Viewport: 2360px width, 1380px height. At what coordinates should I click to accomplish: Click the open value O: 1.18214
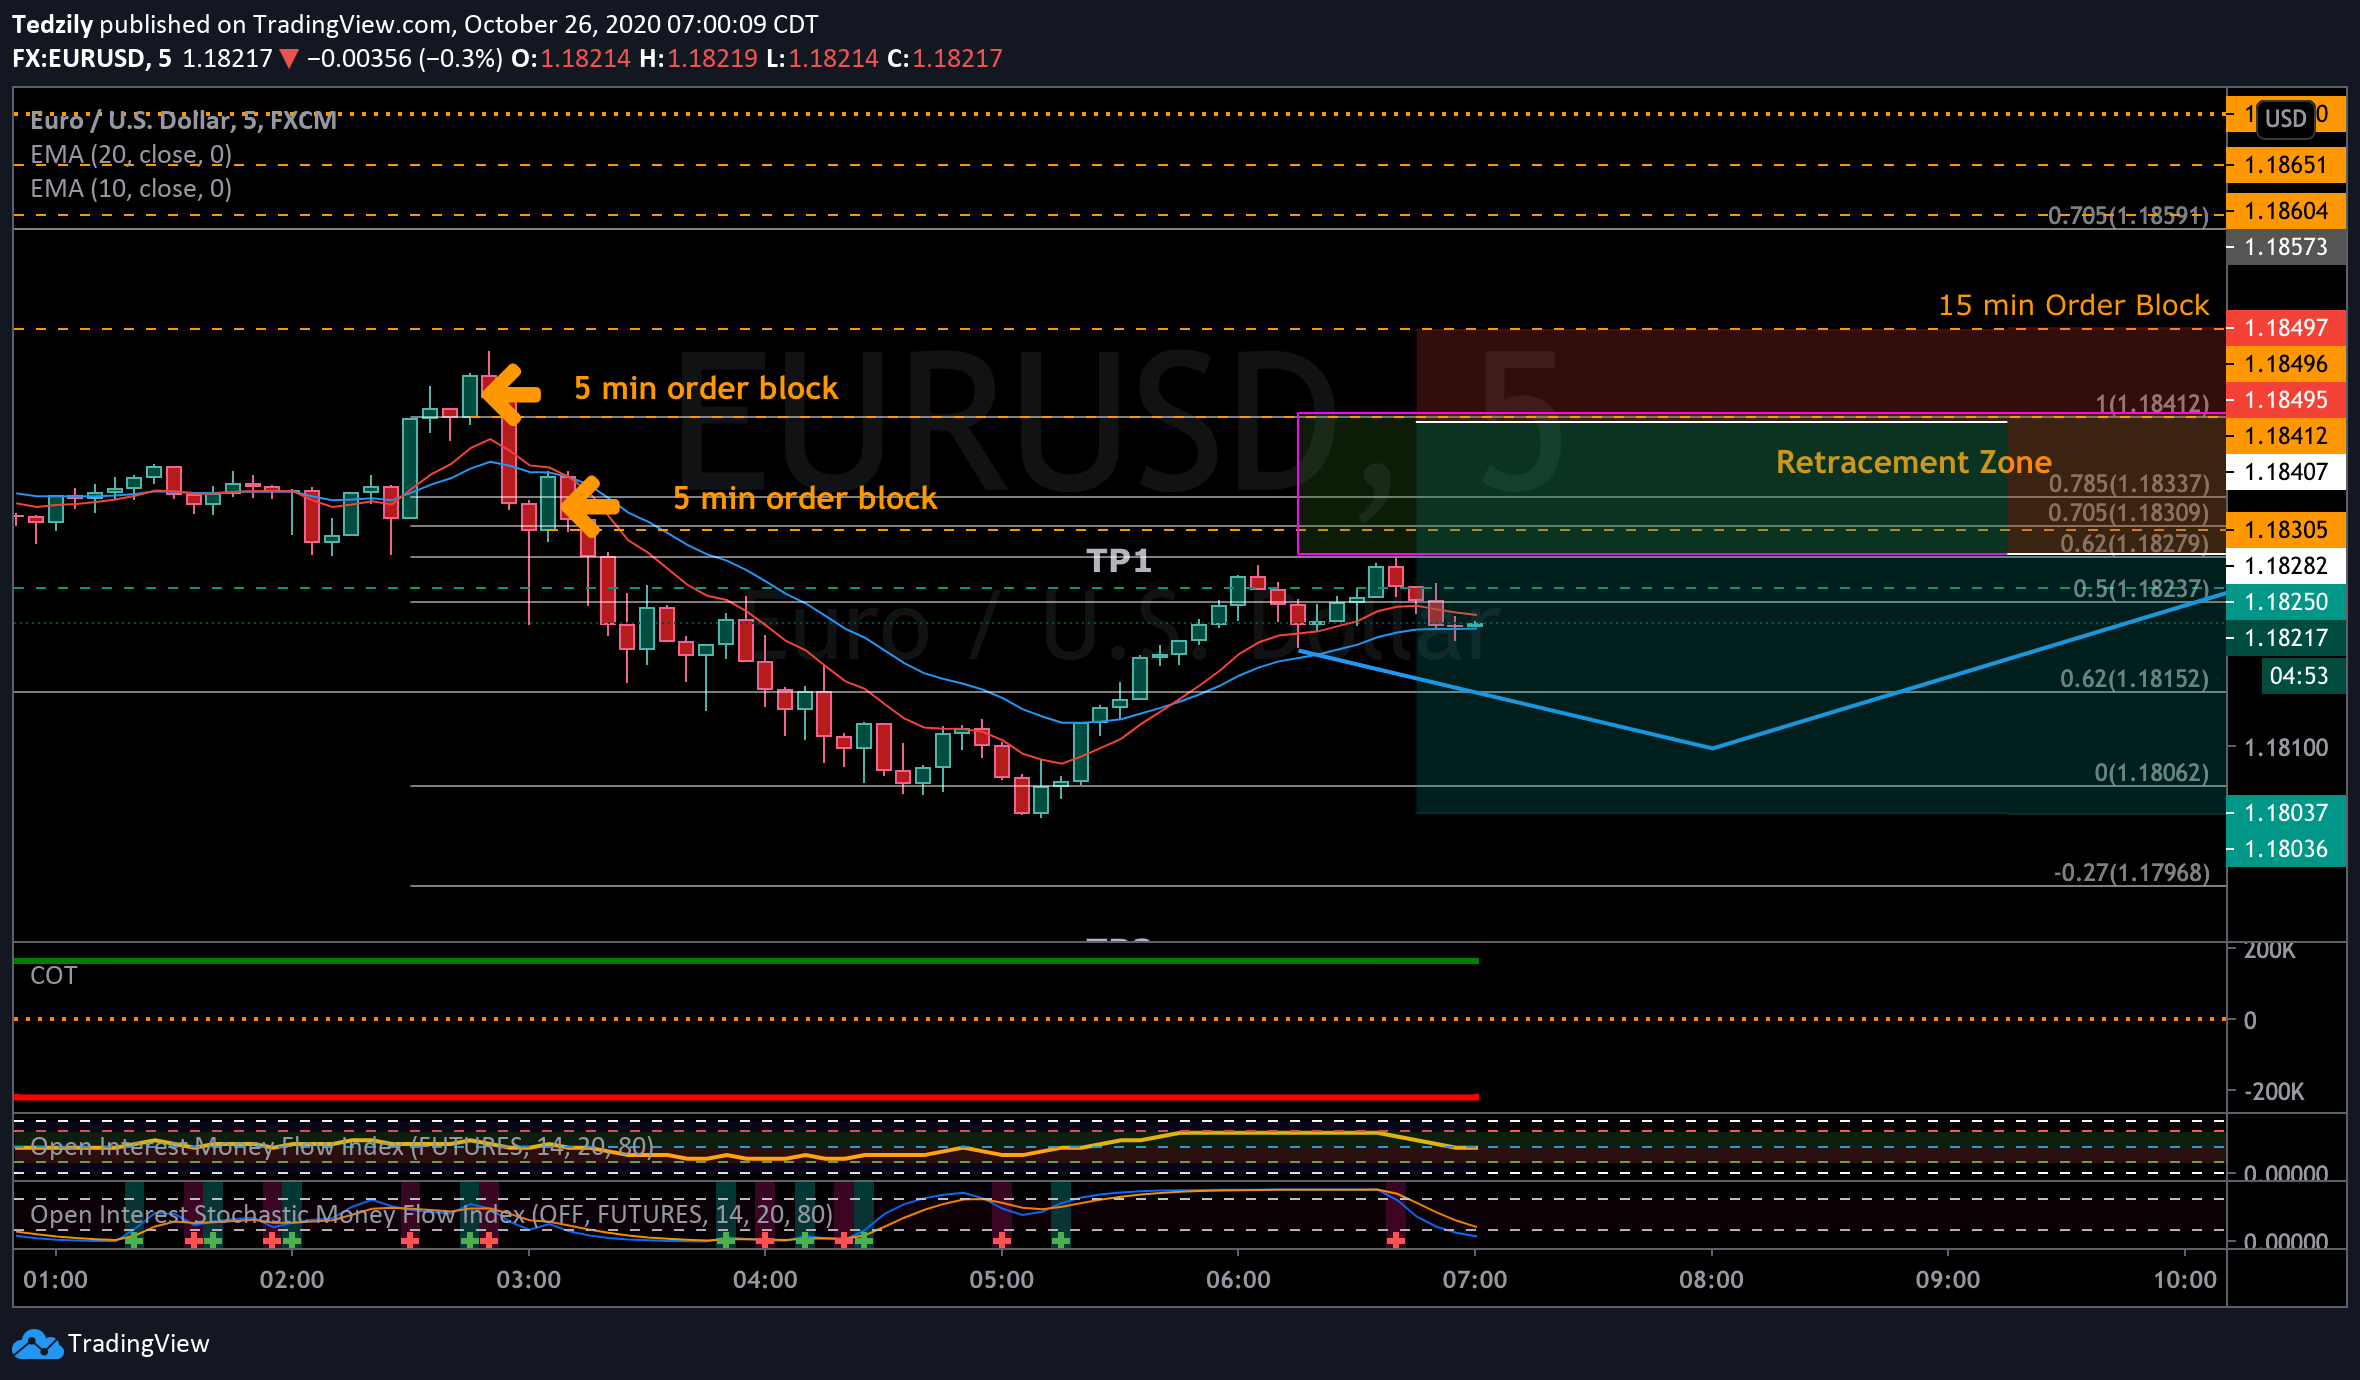pos(571,58)
